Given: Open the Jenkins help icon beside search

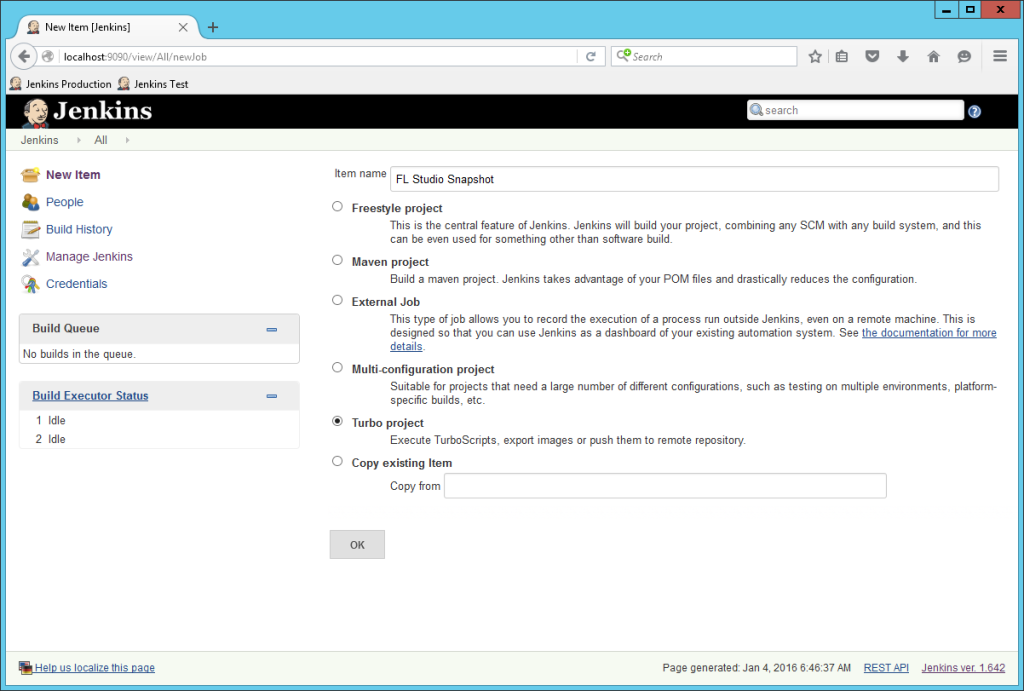Looking at the screenshot, I should (974, 110).
